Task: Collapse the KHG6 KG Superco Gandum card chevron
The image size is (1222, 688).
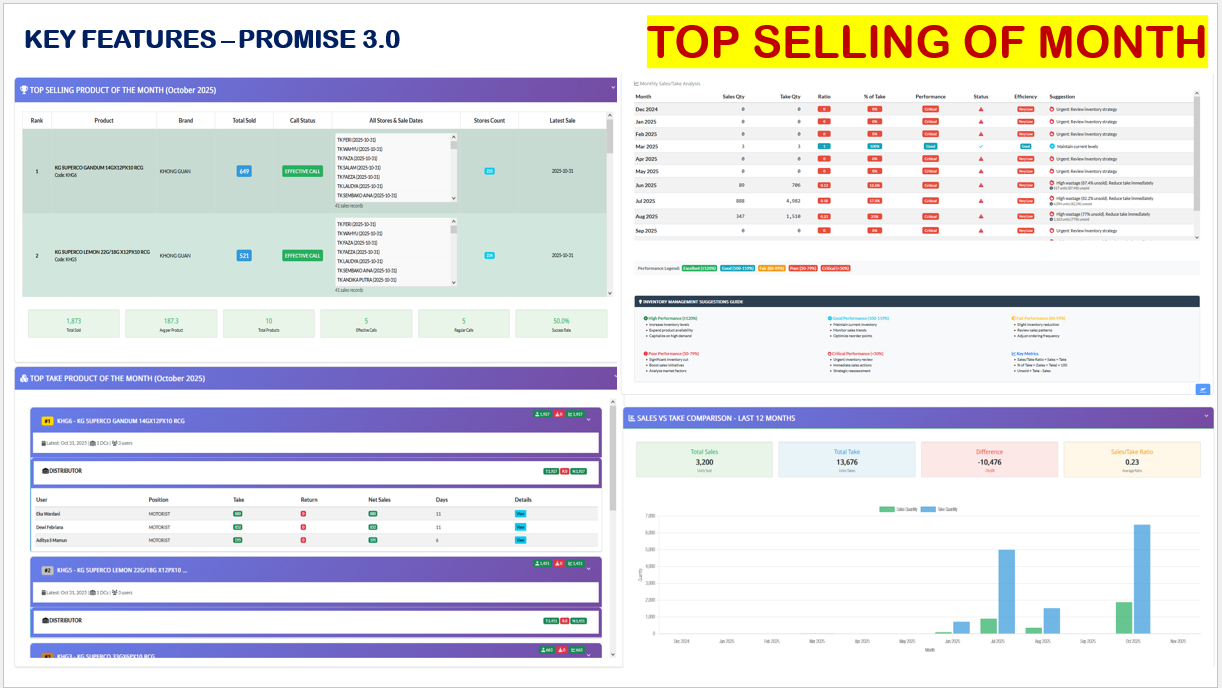Action: (589, 420)
